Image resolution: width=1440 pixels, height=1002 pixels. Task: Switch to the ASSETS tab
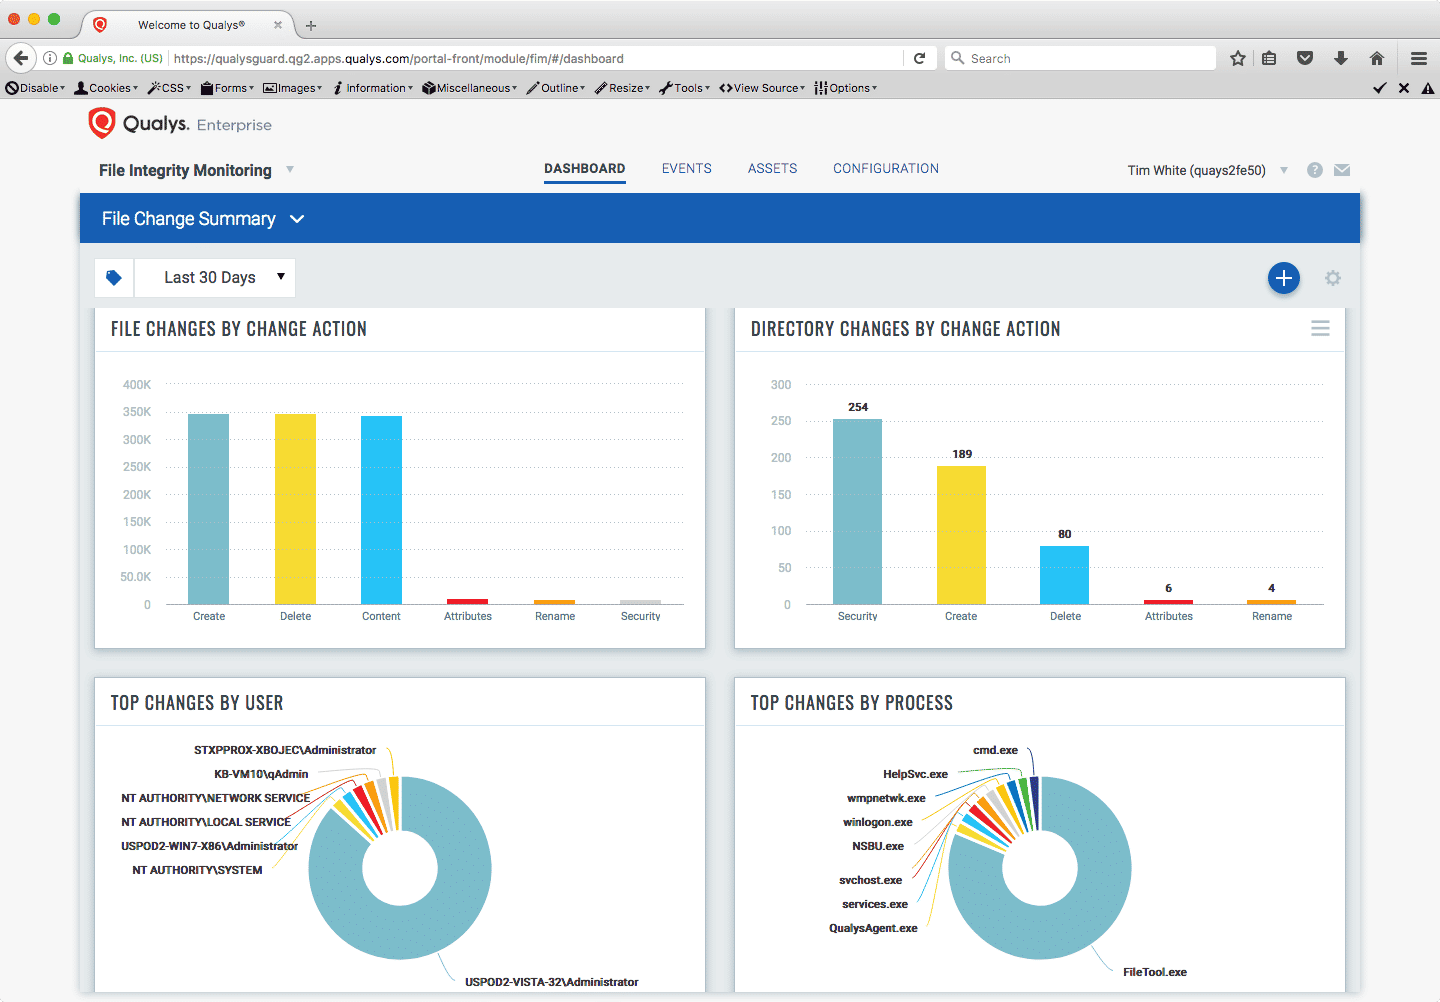pyautogui.click(x=773, y=169)
